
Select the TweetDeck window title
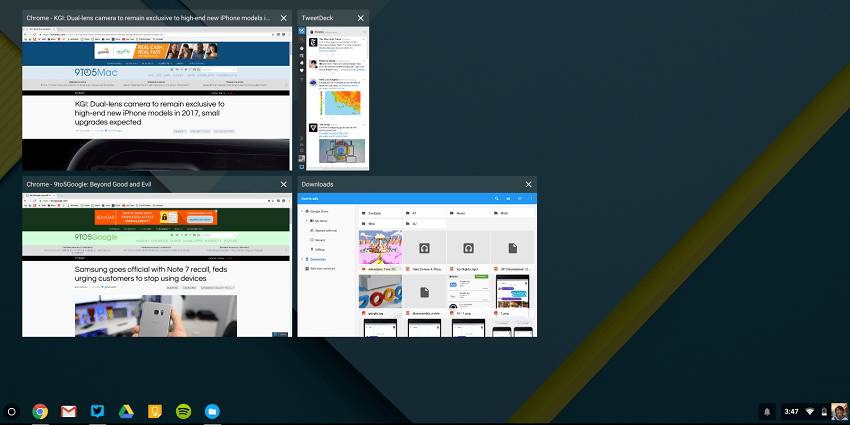click(317, 18)
